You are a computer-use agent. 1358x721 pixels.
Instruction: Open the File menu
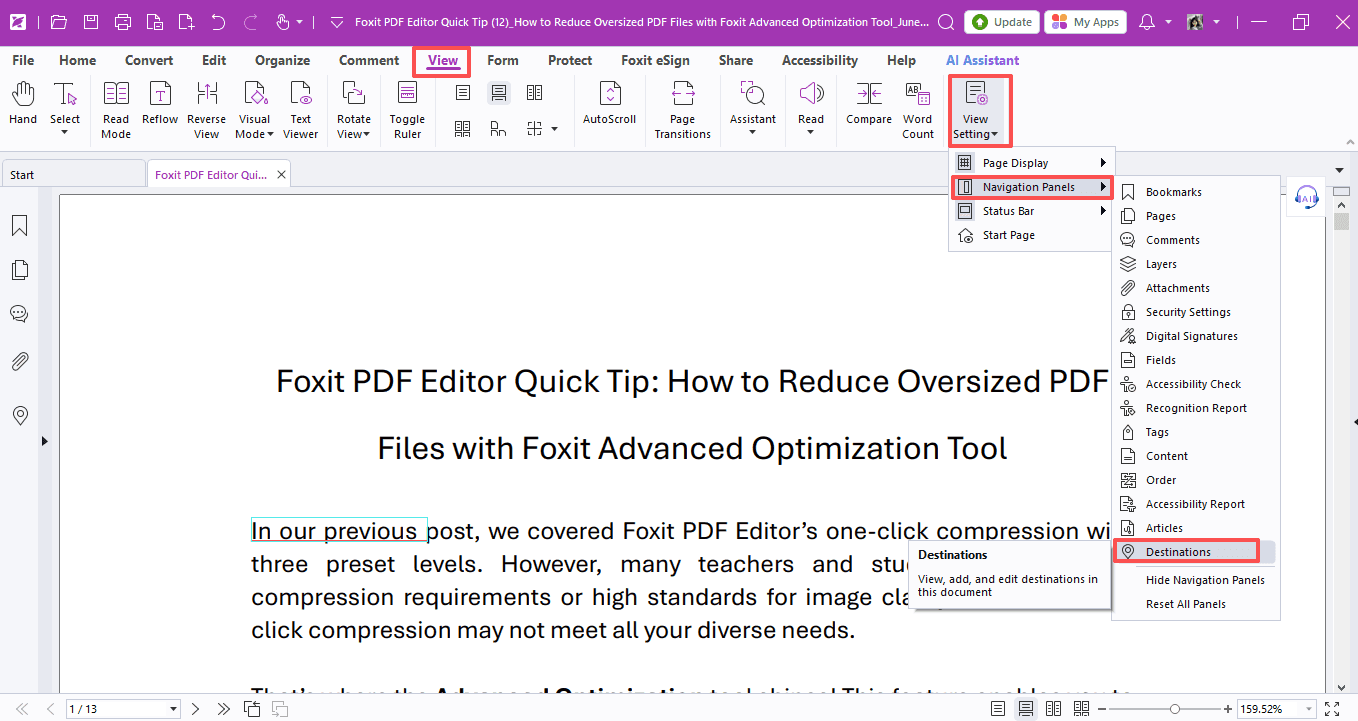pyautogui.click(x=23, y=60)
